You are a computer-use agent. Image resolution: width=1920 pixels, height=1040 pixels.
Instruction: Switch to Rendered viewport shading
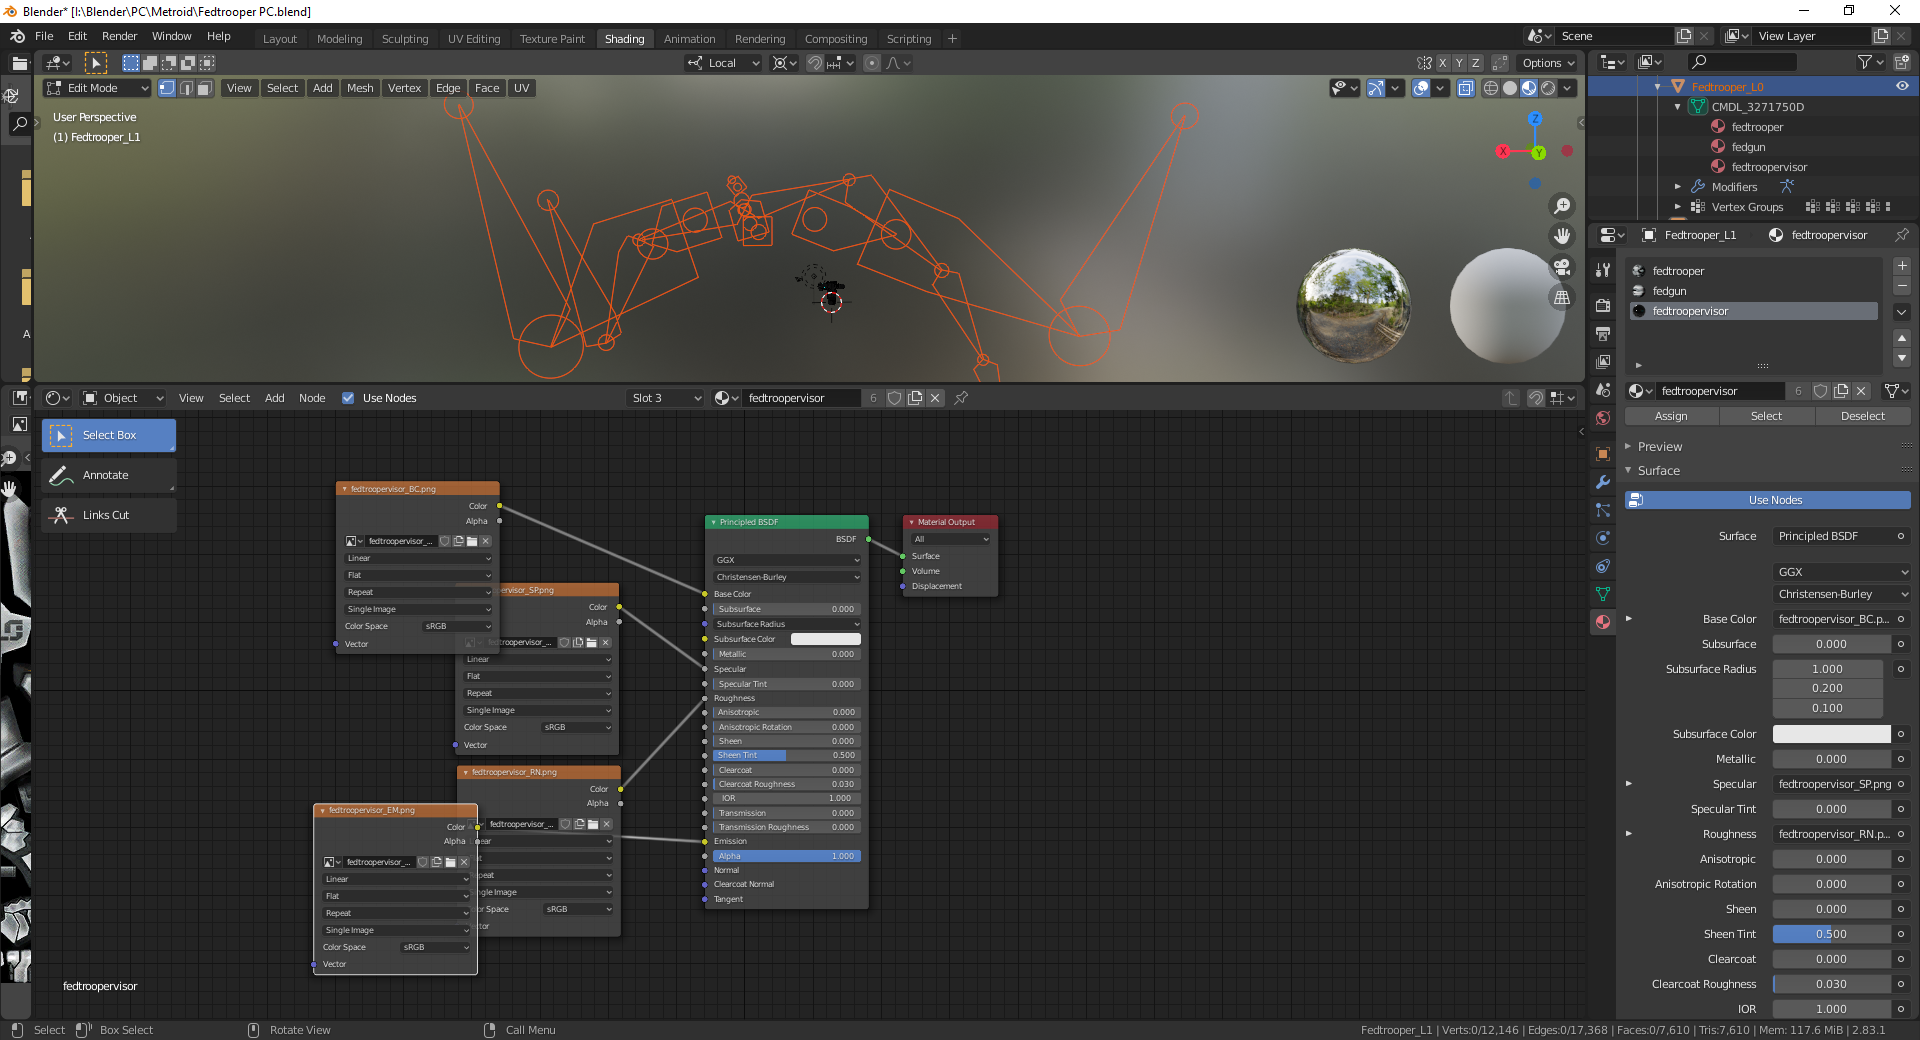coord(1548,88)
